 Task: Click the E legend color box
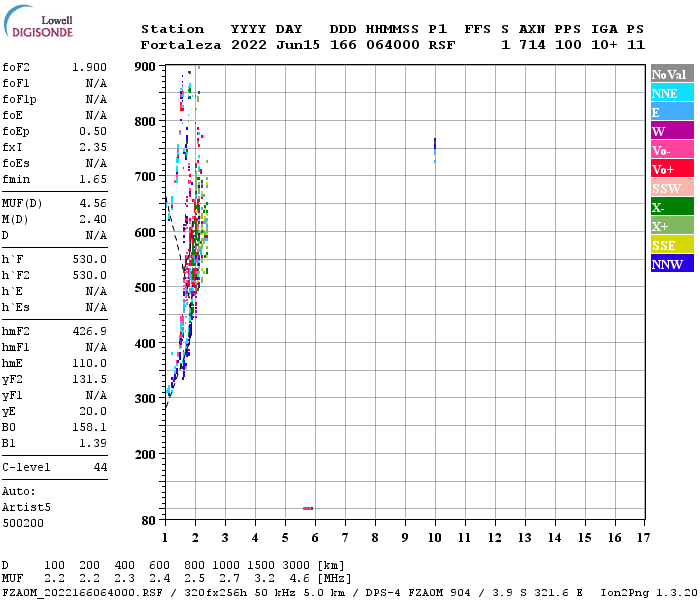[672, 112]
